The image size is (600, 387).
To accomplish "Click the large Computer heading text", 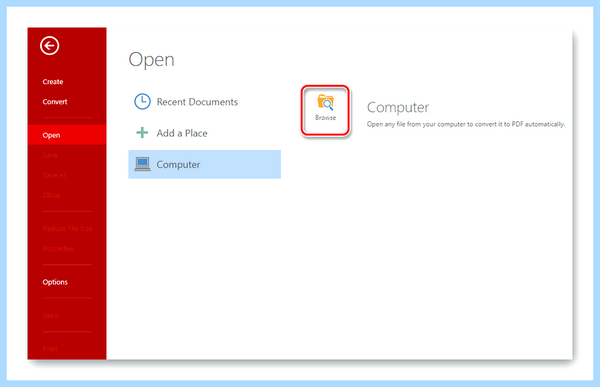I will [x=398, y=108].
